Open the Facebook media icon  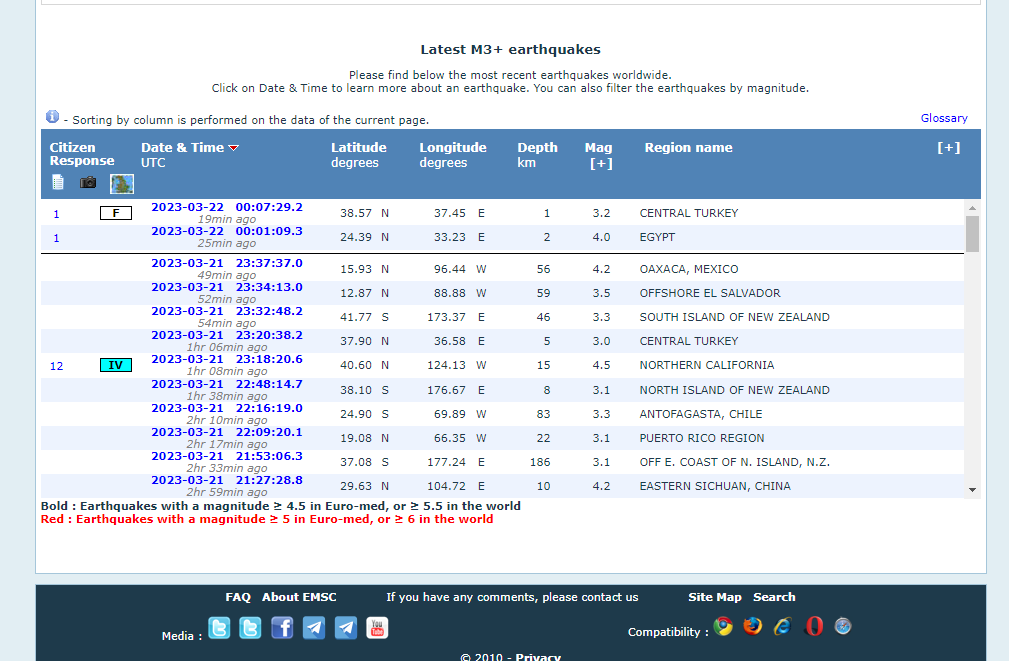(x=282, y=628)
